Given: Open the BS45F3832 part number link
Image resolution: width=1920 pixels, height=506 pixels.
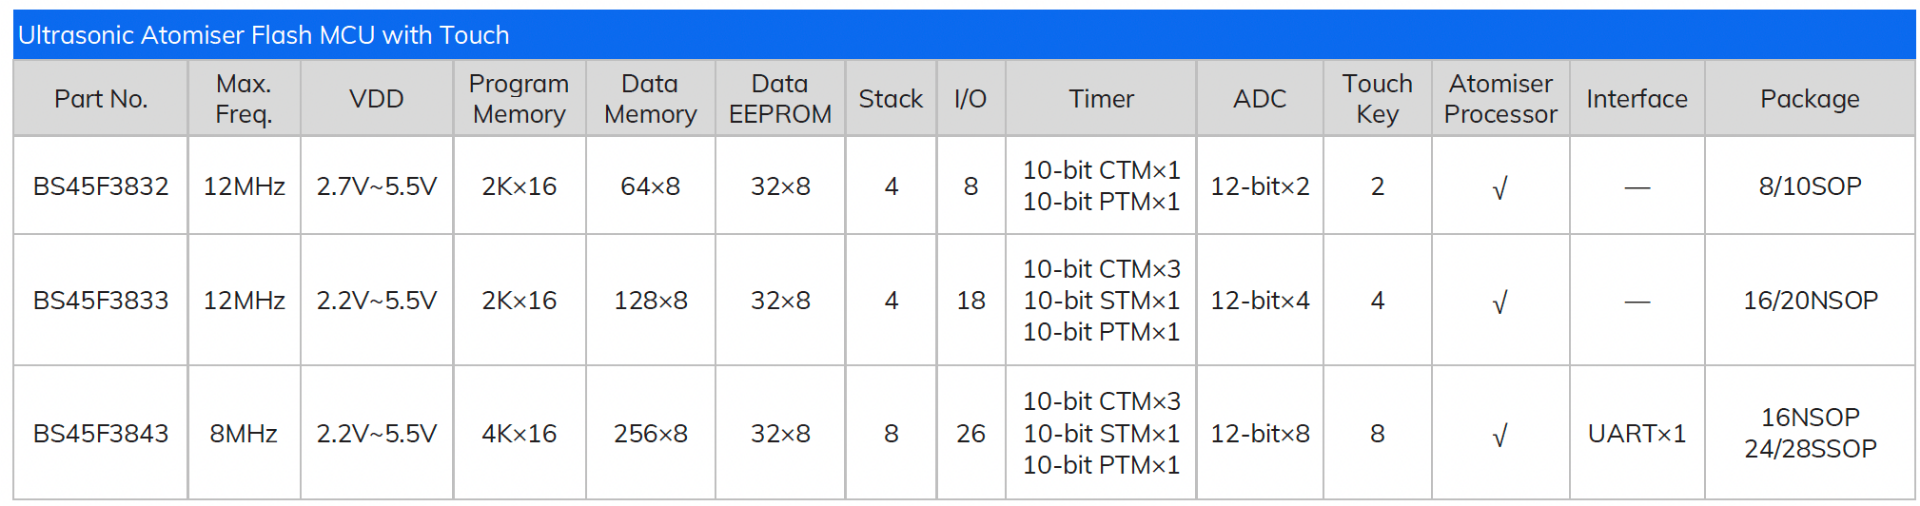Looking at the screenshot, I should coord(100,186).
